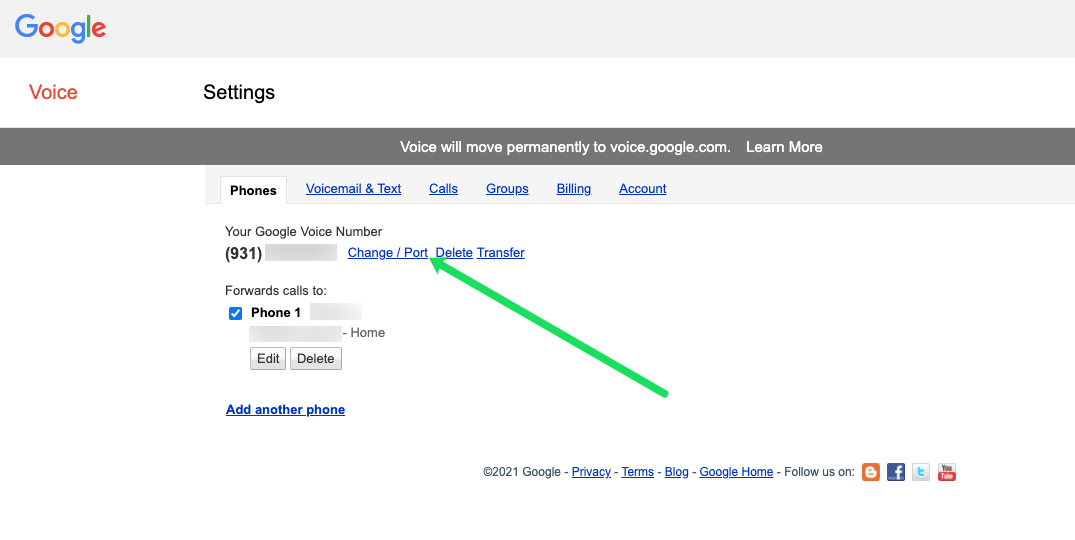Open the Privacy footer link
This screenshot has width=1075, height=540.
[x=591, y=472]
